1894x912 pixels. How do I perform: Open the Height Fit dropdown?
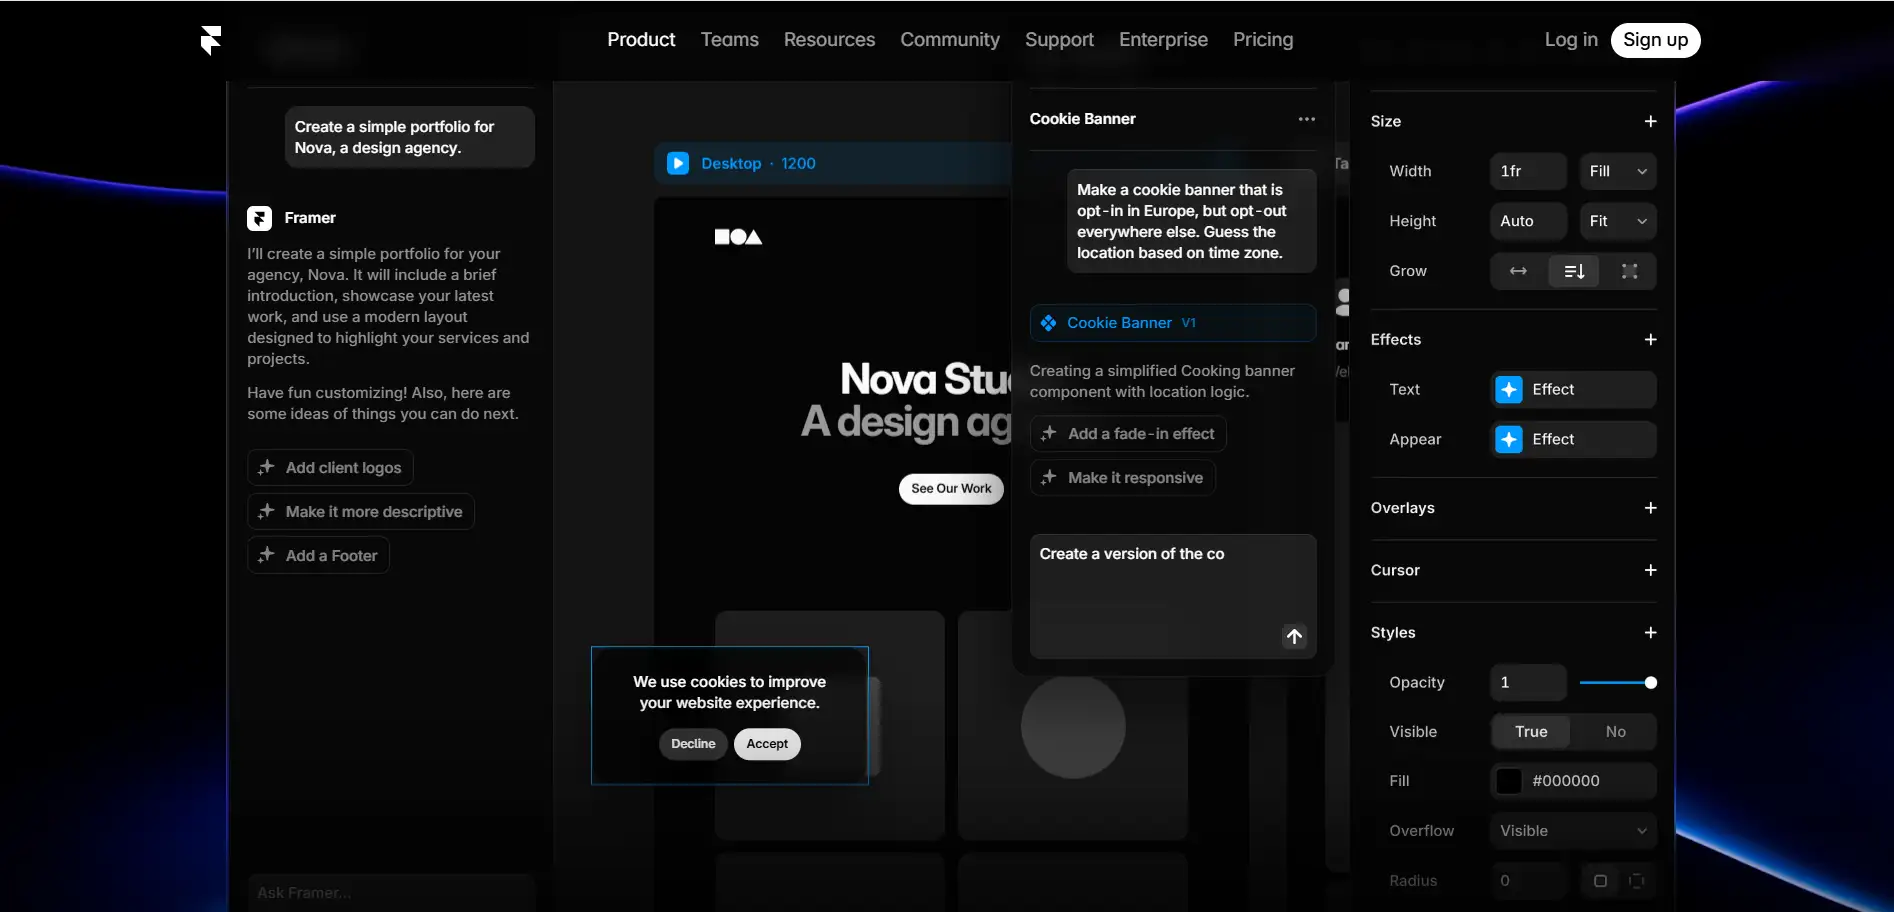coord(1618,221)
